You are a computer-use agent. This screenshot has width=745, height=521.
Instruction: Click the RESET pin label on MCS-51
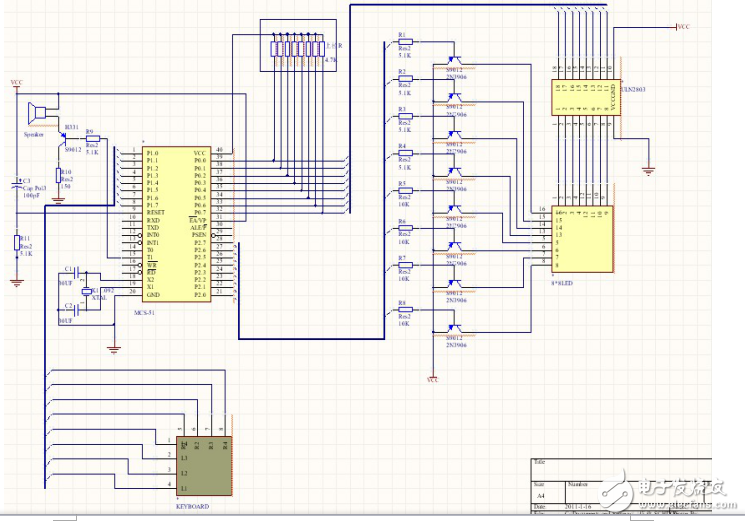pos(154,212)
